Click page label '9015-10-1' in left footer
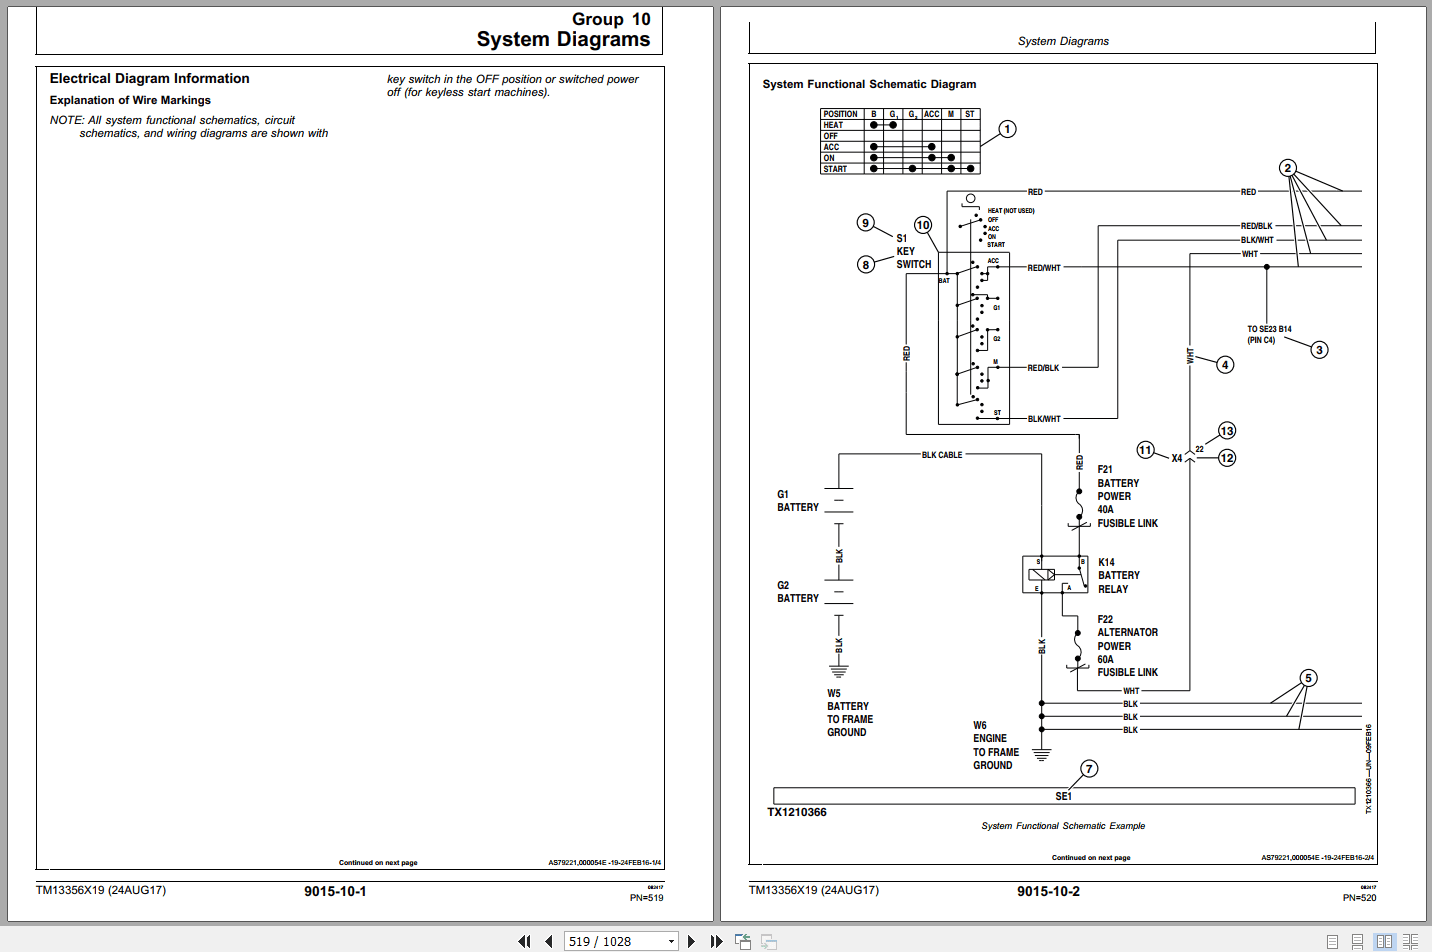This screenshot has width=1432, height=952. tap(335, 891)
